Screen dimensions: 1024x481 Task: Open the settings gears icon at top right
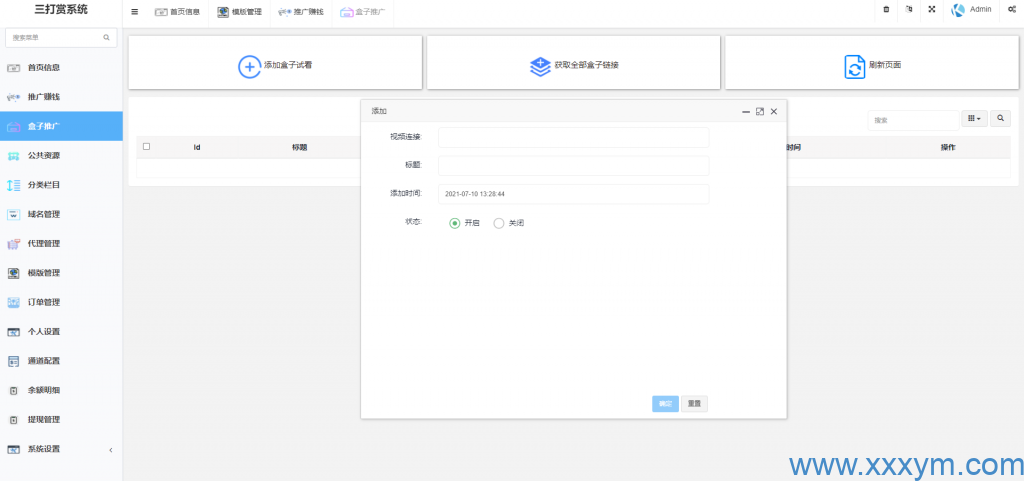pyautogui.click(x=1012, y=10)
